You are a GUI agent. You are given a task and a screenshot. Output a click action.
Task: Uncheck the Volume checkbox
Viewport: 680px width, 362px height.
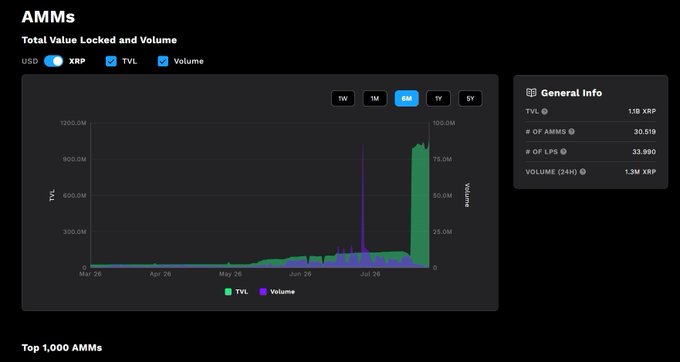pyautogui.click(x=163, y=61)
